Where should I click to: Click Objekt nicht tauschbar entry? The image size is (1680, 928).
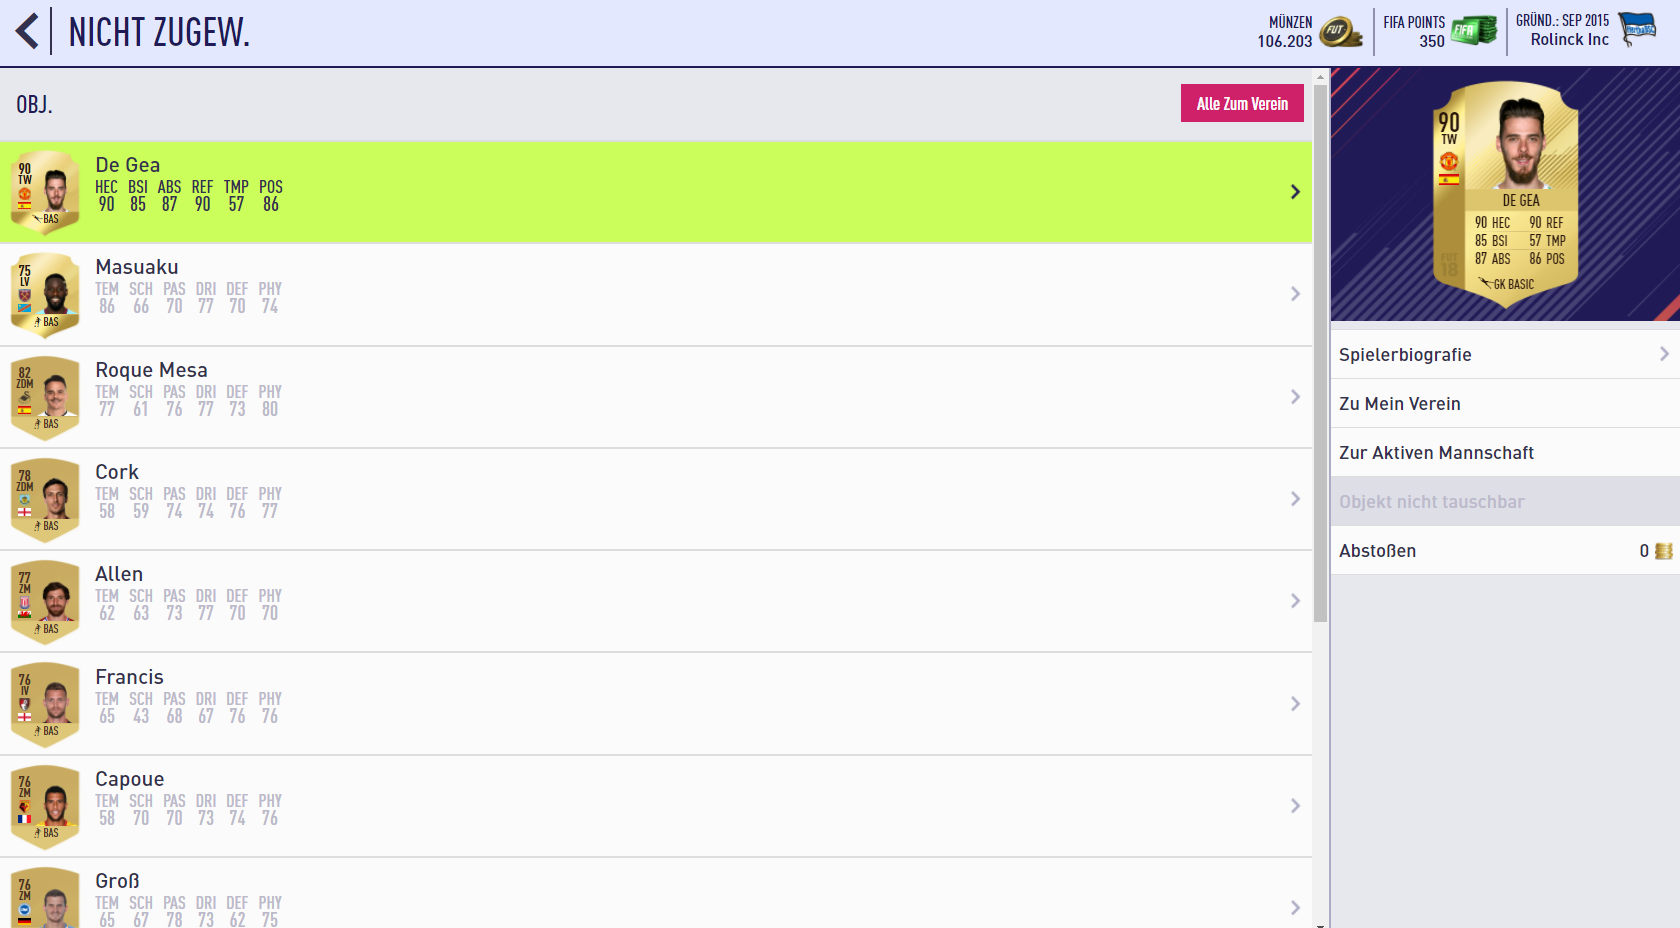coord(1505,502)
